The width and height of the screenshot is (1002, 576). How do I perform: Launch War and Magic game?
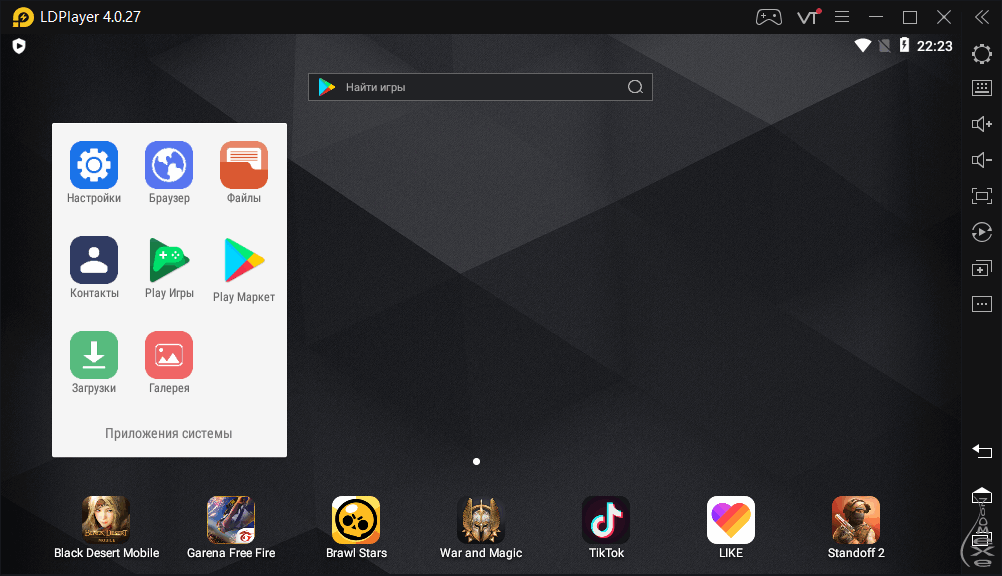coord(481,520)
